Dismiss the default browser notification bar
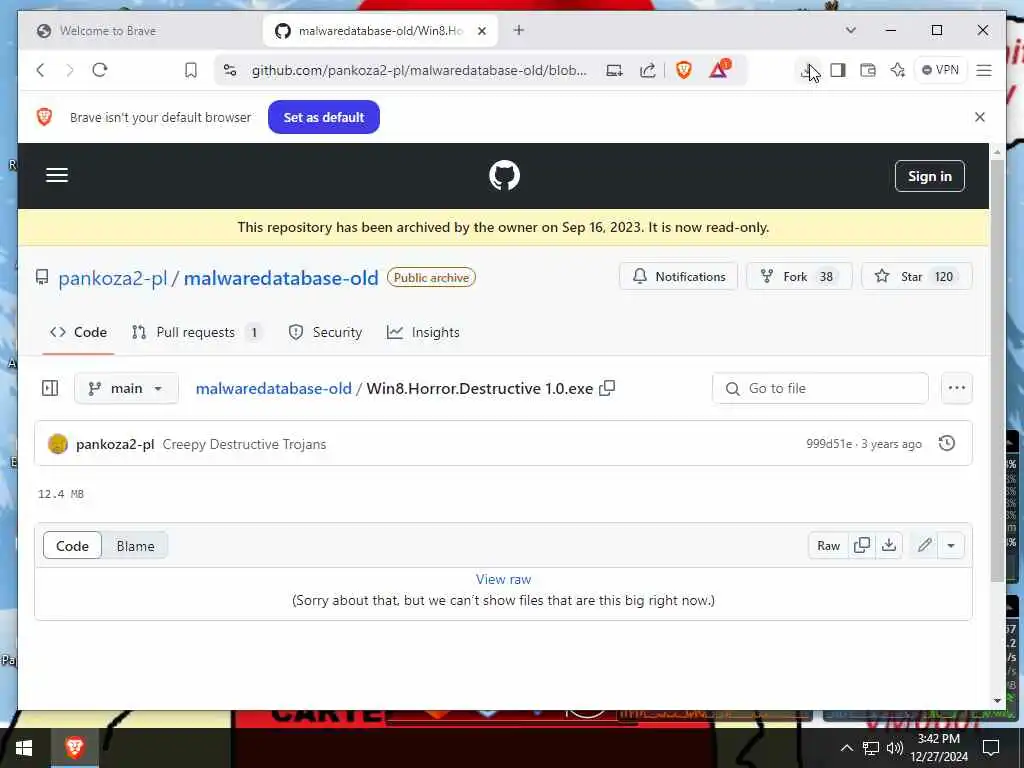 [x=980, y=117]
